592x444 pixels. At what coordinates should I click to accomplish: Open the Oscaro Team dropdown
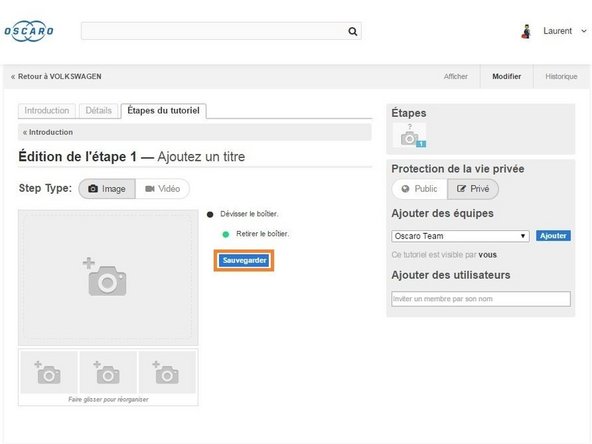[x=460, y=236]
